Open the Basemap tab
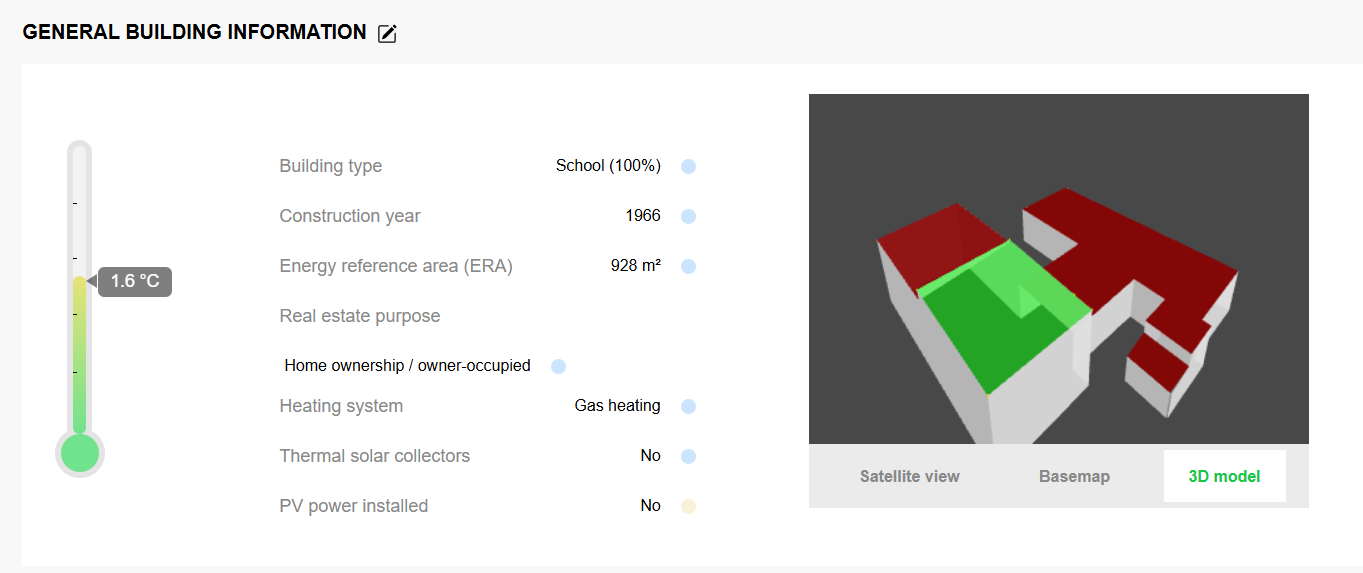1363x573 pixels. pyautogui.click(x=1074, y=477)
